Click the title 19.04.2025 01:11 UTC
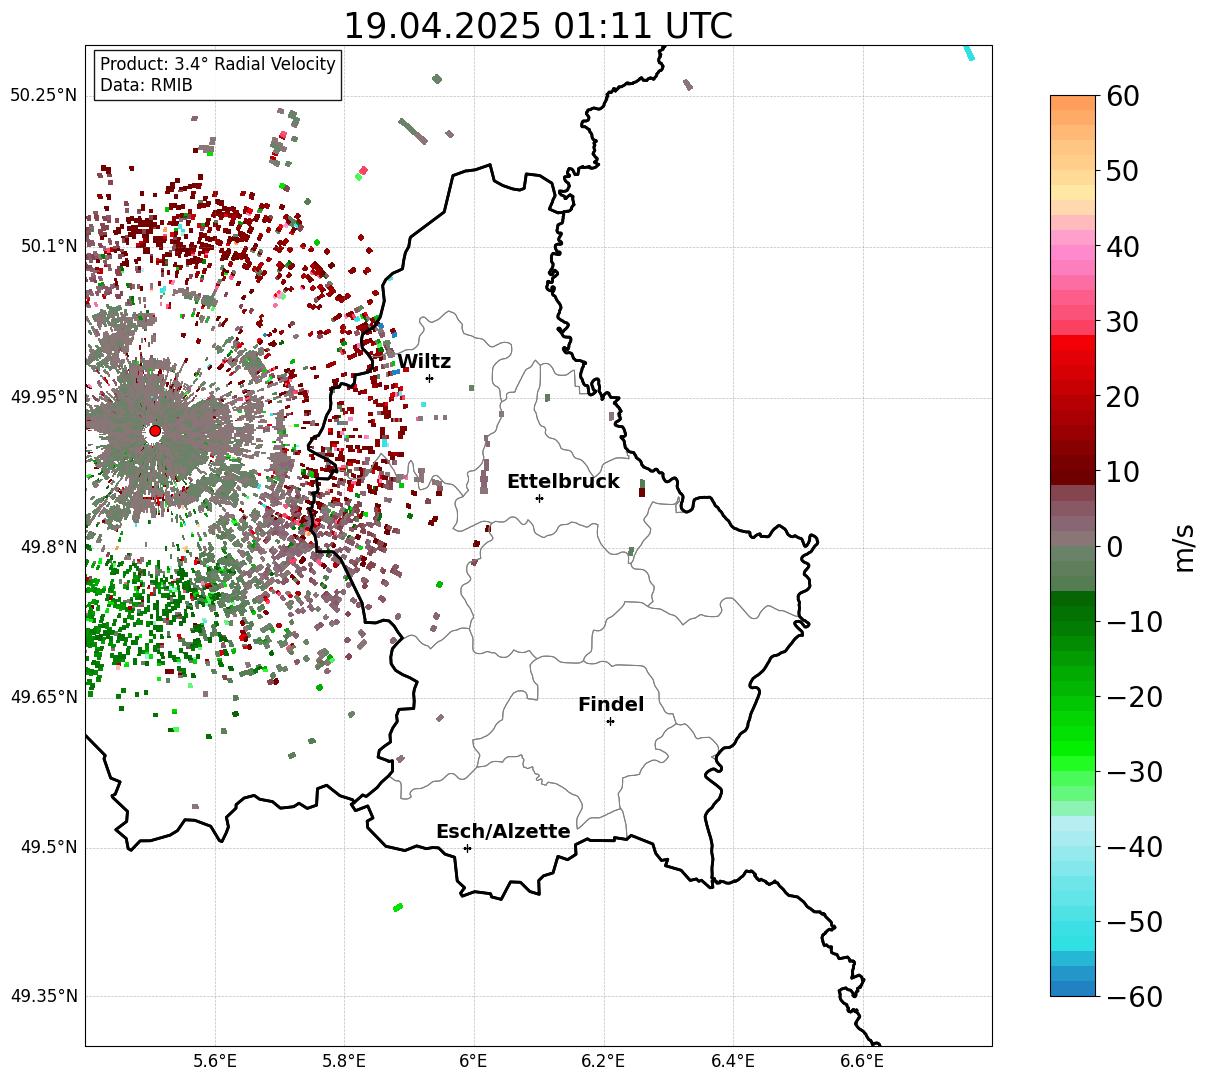 click(538, 25)
